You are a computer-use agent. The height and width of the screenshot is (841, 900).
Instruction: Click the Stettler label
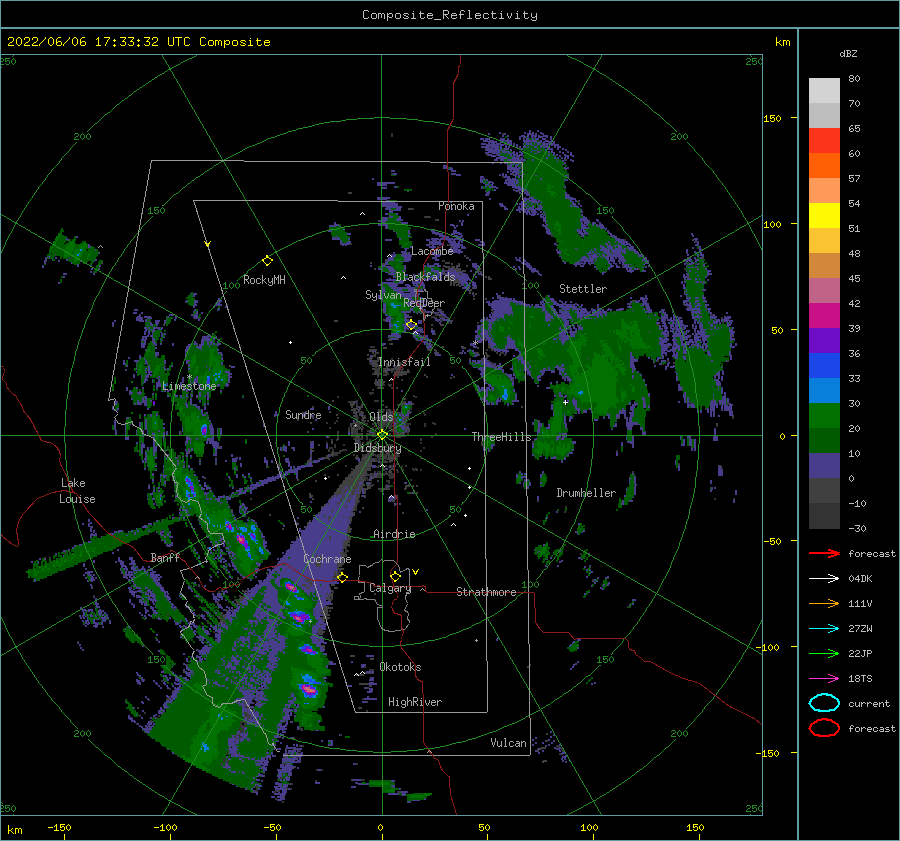583,289
